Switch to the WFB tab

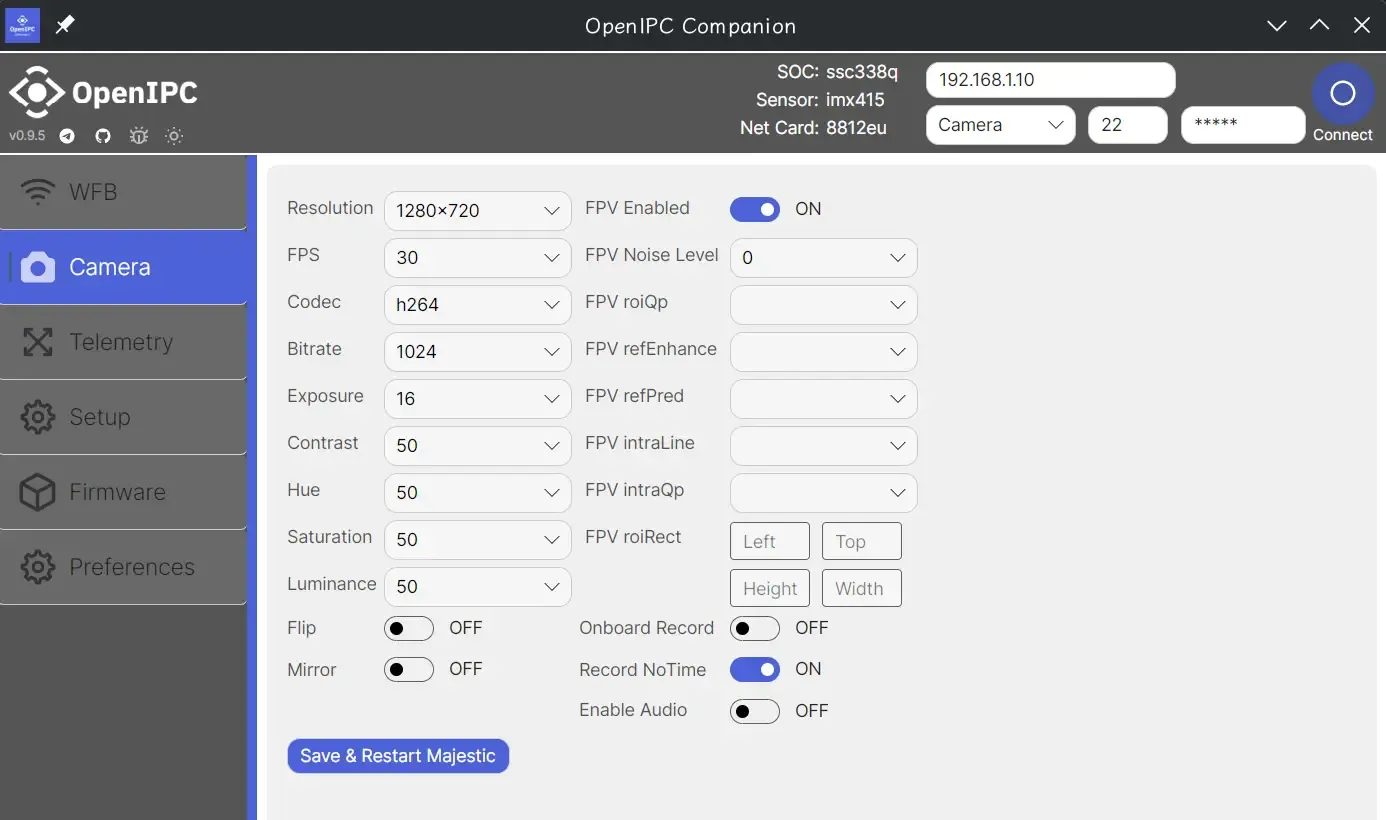pos(123,192)
